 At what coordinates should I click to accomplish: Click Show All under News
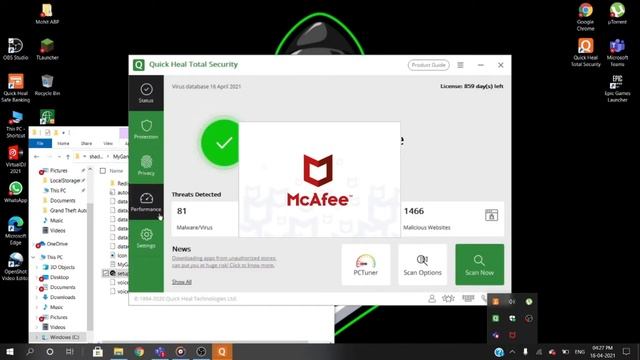pyautogui.click(x=182, y=282)
